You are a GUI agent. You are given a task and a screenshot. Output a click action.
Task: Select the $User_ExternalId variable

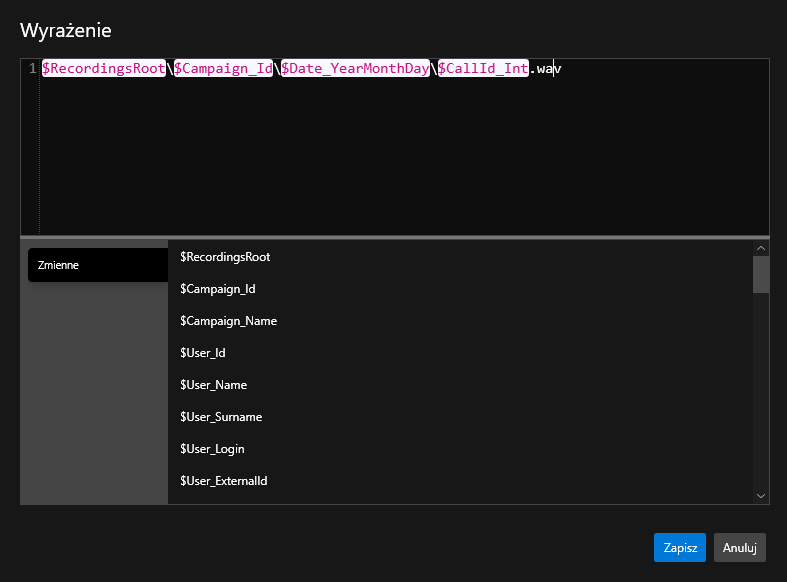(x=223, y=481)
